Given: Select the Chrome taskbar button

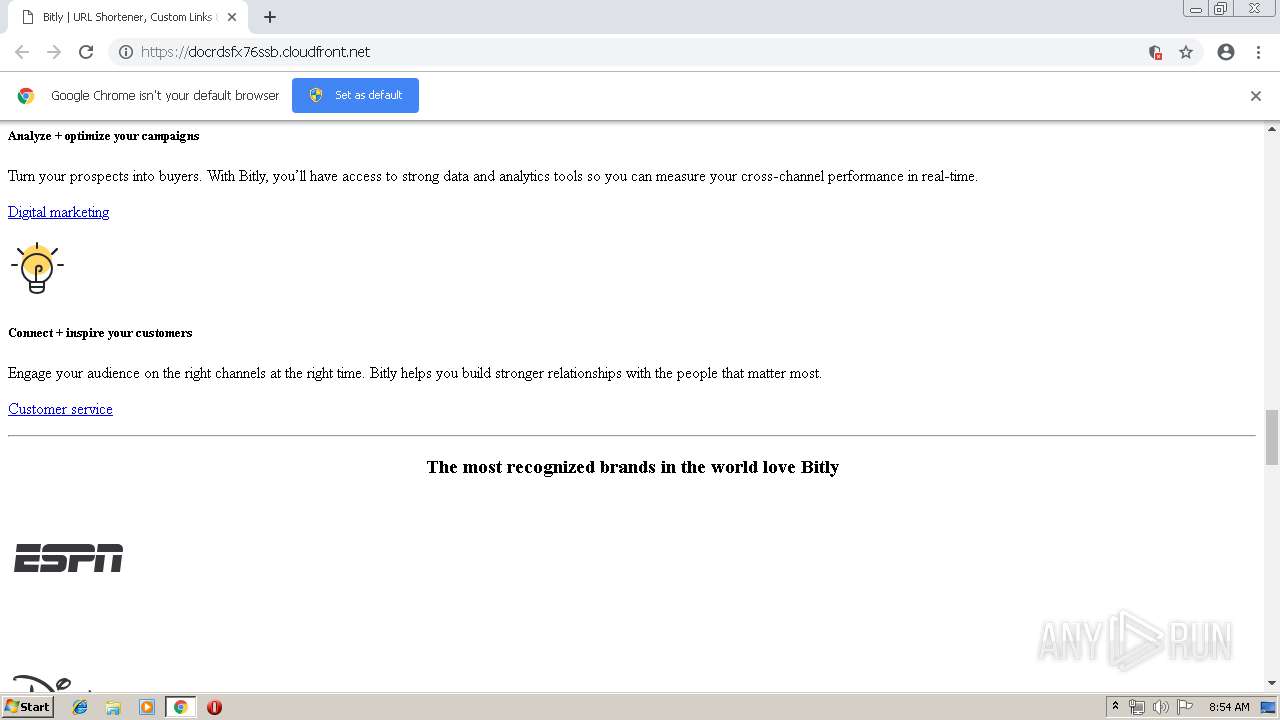Looking at the screenshot, I should click(x=180, y=707).
